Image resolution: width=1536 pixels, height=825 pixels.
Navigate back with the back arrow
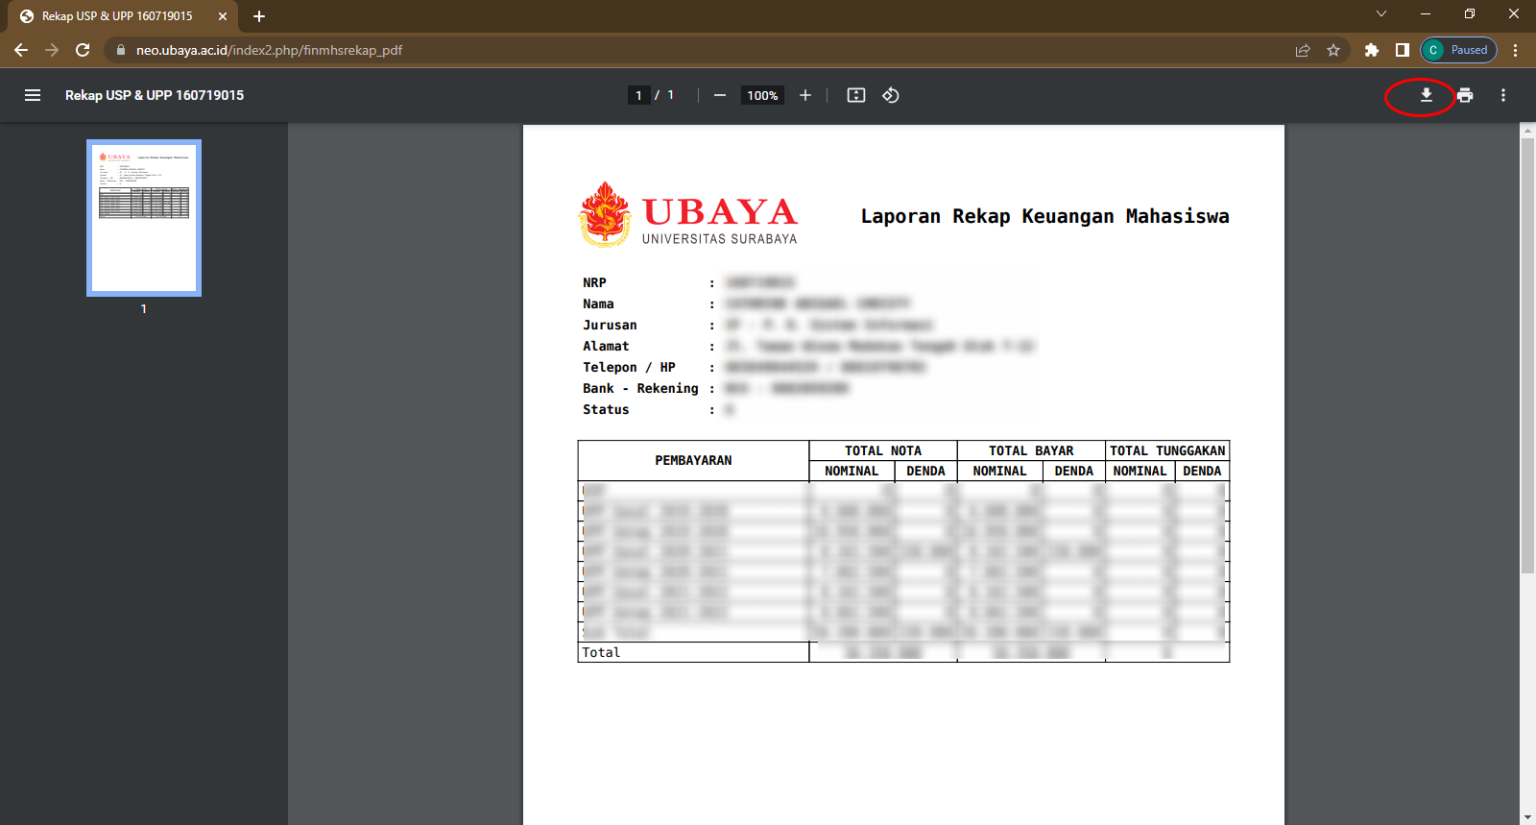point(20,49)
